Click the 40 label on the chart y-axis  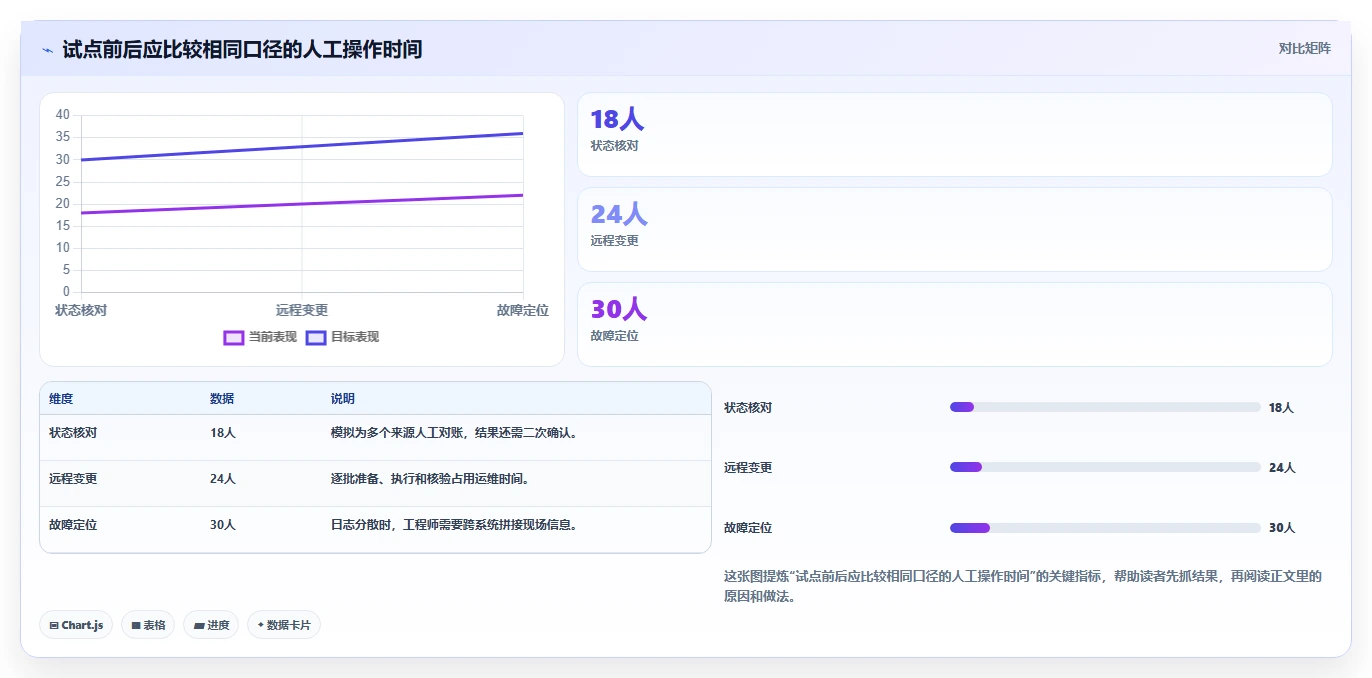click(63, 115)
